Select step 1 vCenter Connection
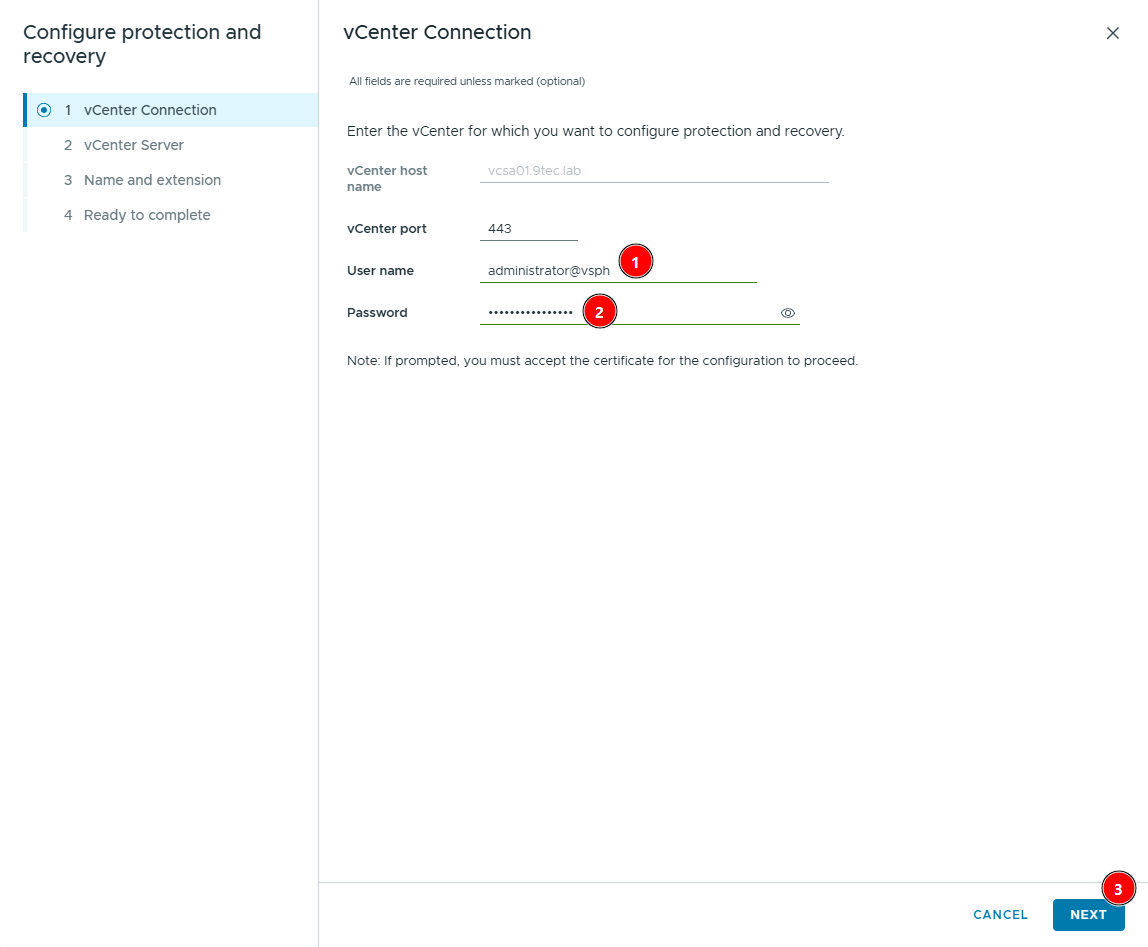1148x947 pixels. pos(171,110)
